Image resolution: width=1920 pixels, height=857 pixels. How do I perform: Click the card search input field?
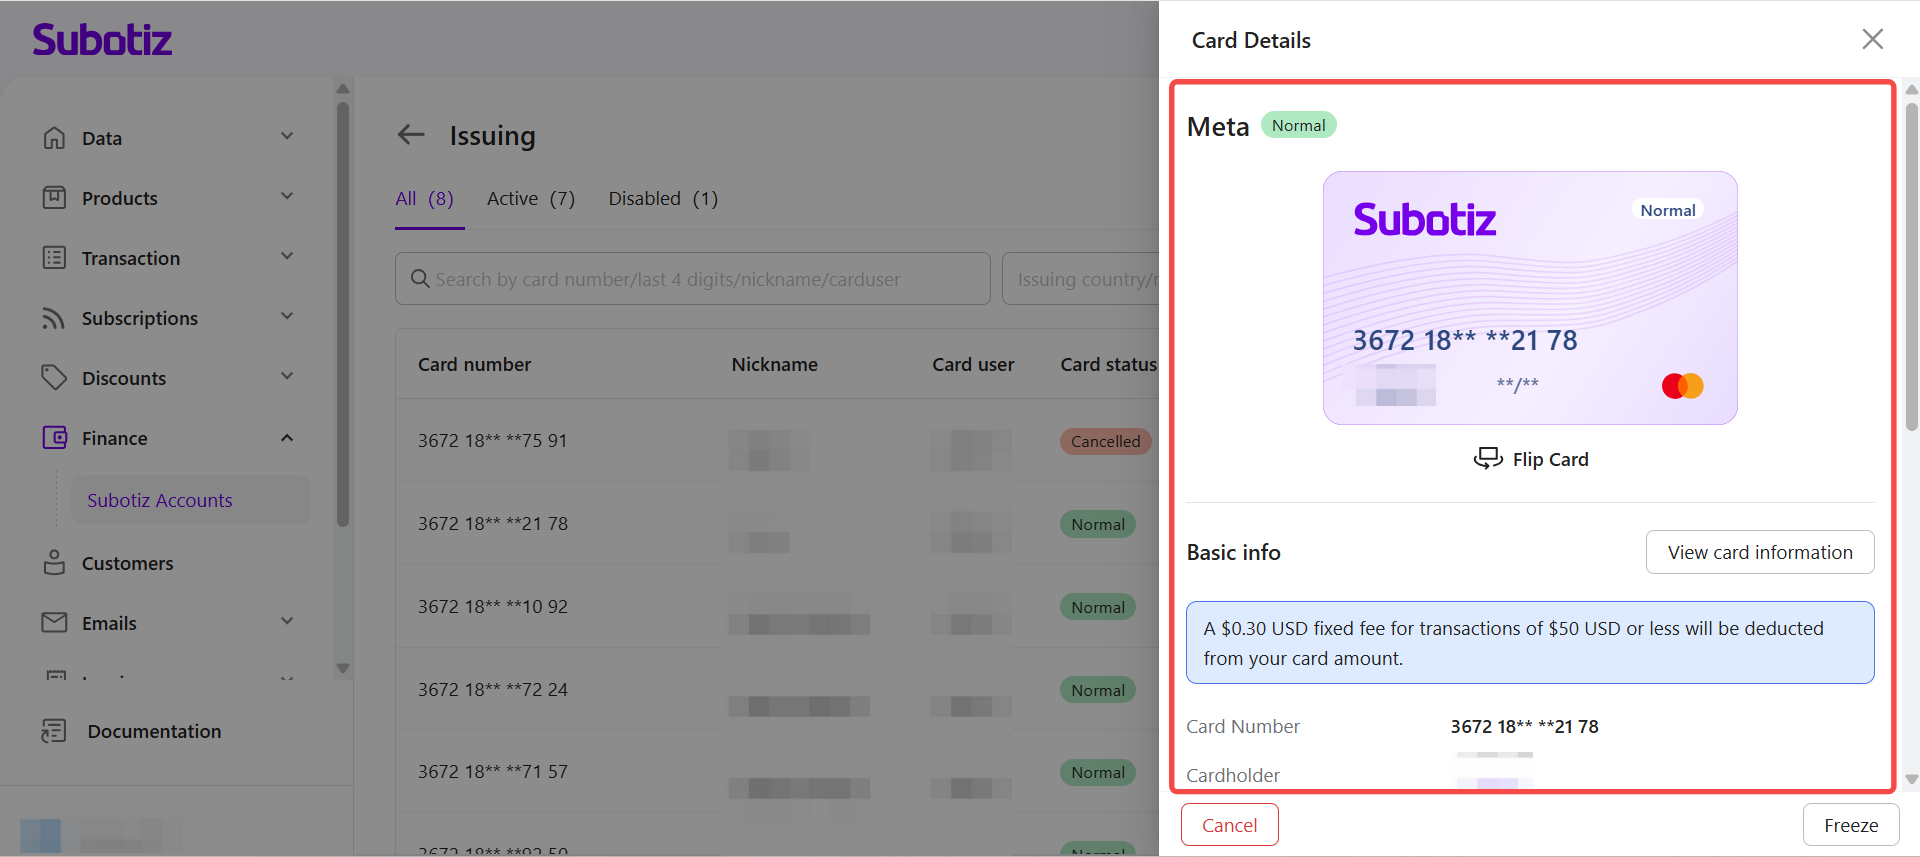pyautogui.click(x=692, y=279)
